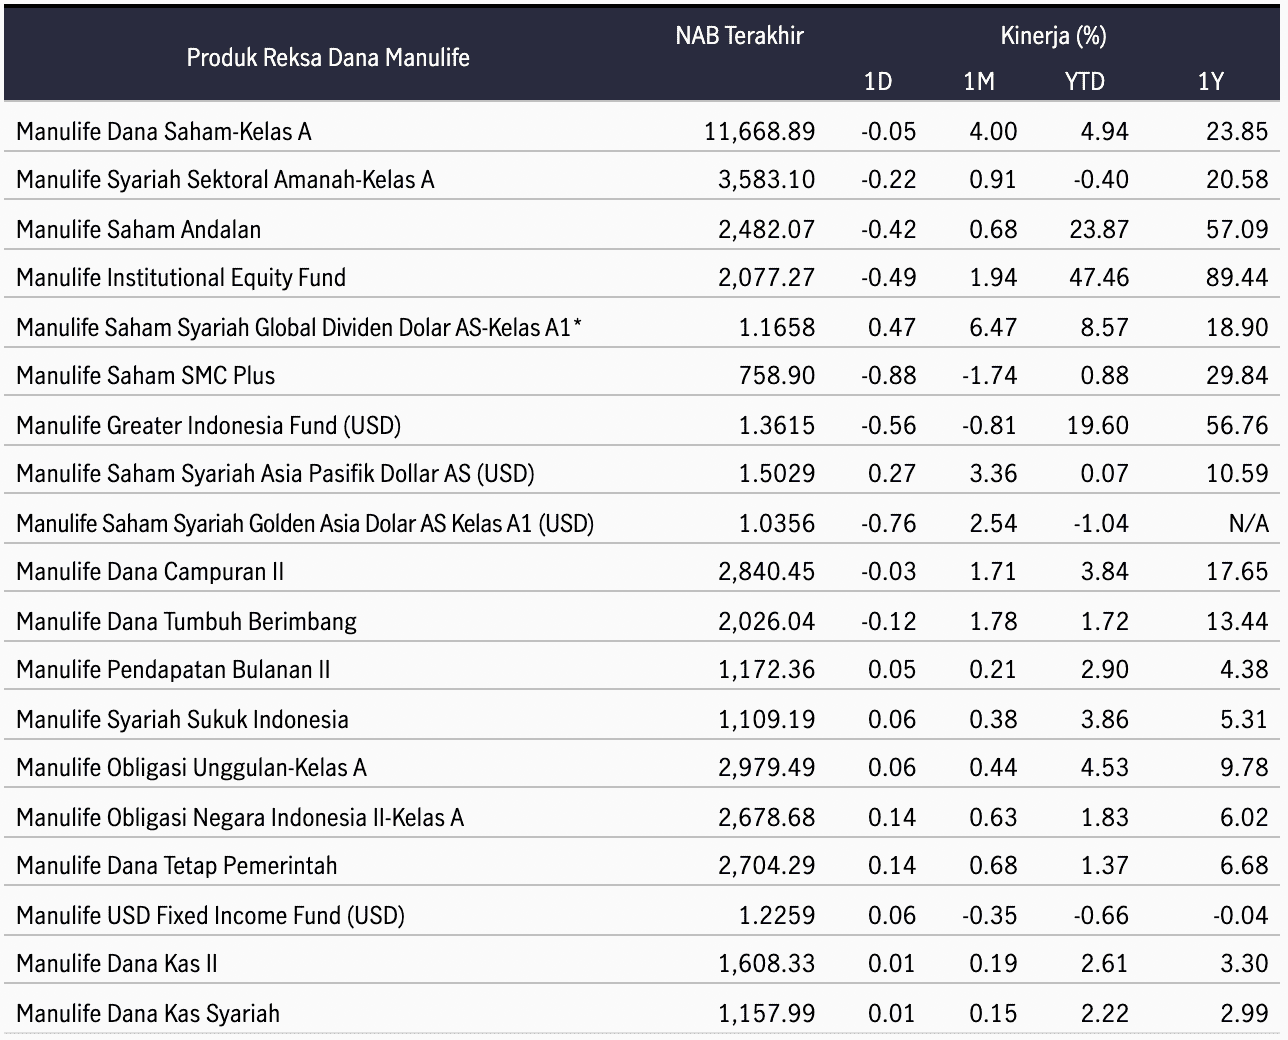1288x1040 pixels.
Task: Click the 1M value 6.47
Action: pos(993,327)
